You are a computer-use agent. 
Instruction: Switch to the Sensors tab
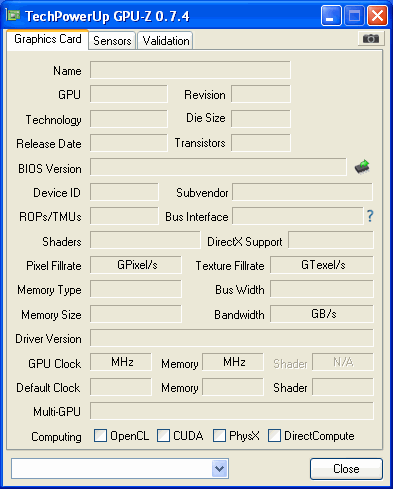(x=112, y=41)
